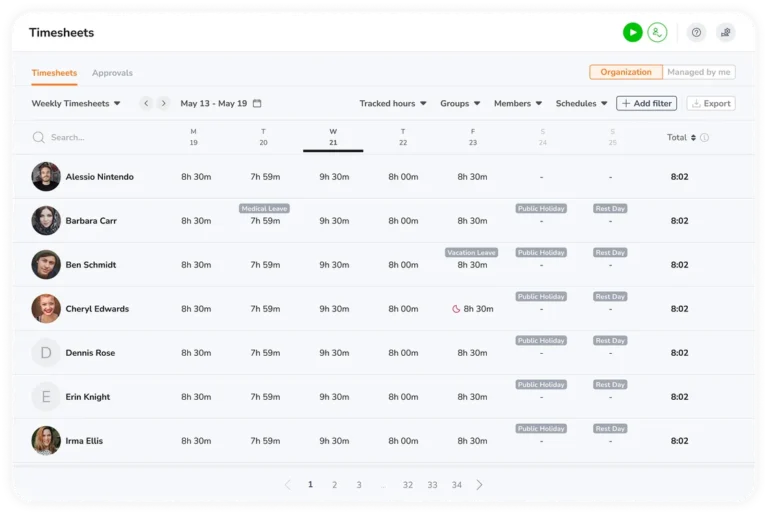Open the green user clock-in icon
The width and height of the screenshot is (768, 515).
657,32
